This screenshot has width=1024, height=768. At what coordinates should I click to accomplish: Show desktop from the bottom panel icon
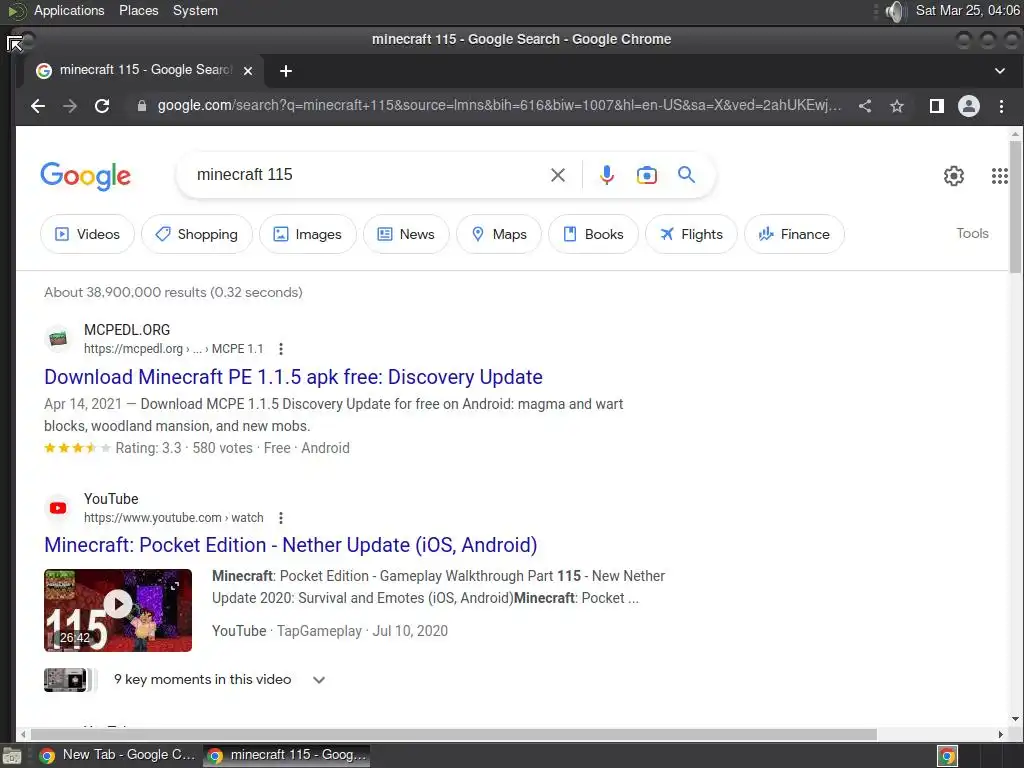tap(12, 756)
